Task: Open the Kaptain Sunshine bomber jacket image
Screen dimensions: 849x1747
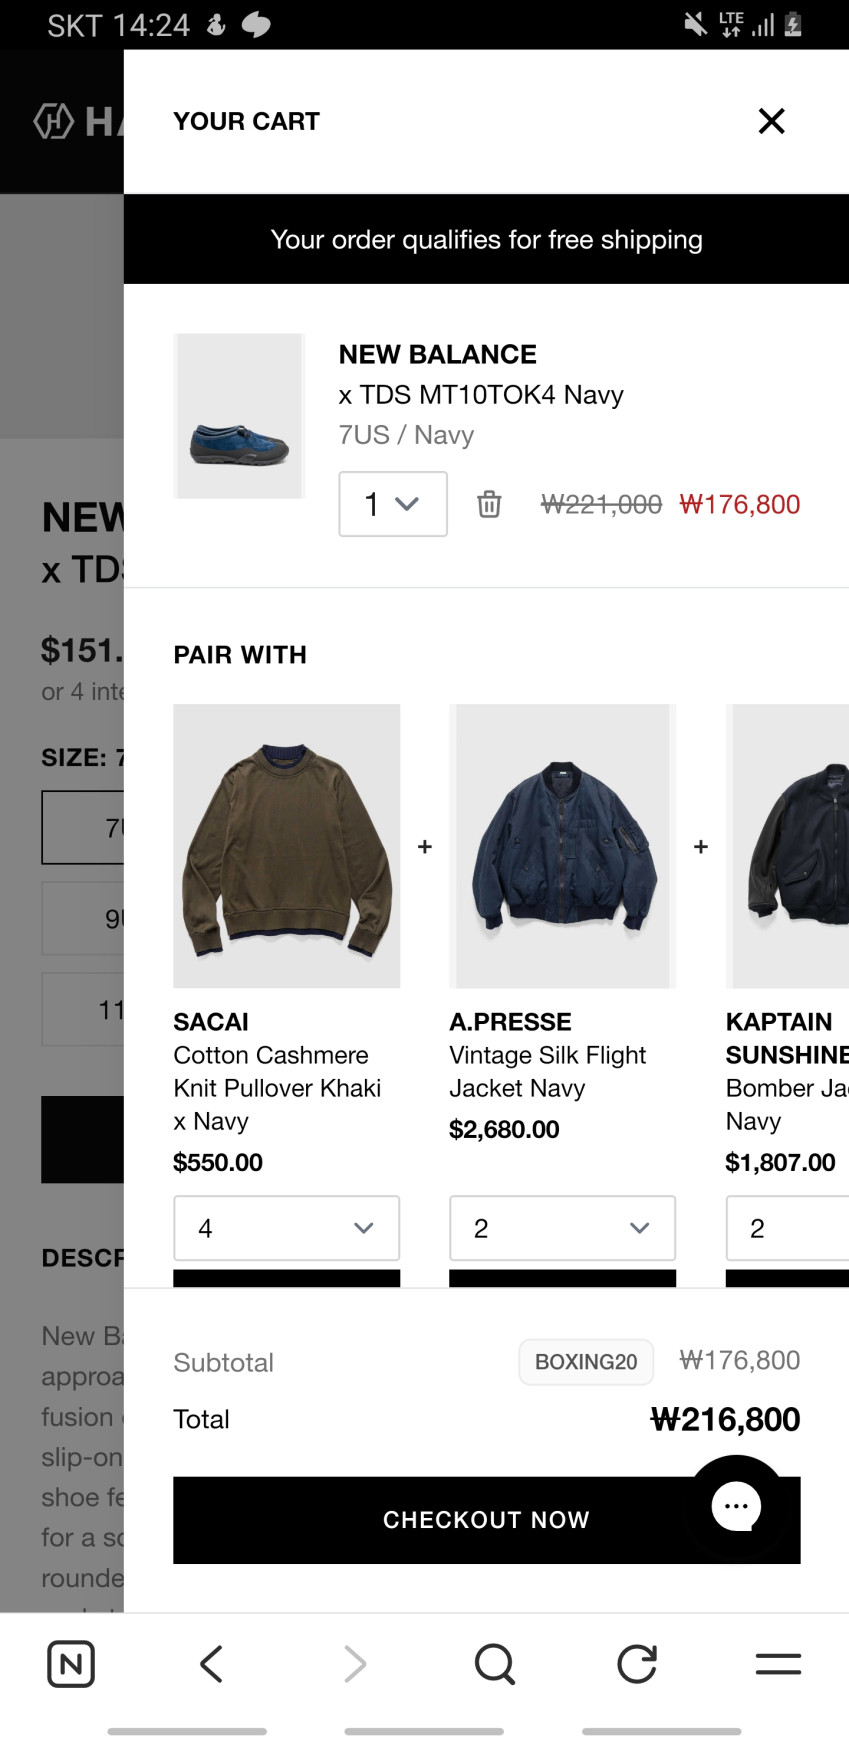Action: (790, 846)
